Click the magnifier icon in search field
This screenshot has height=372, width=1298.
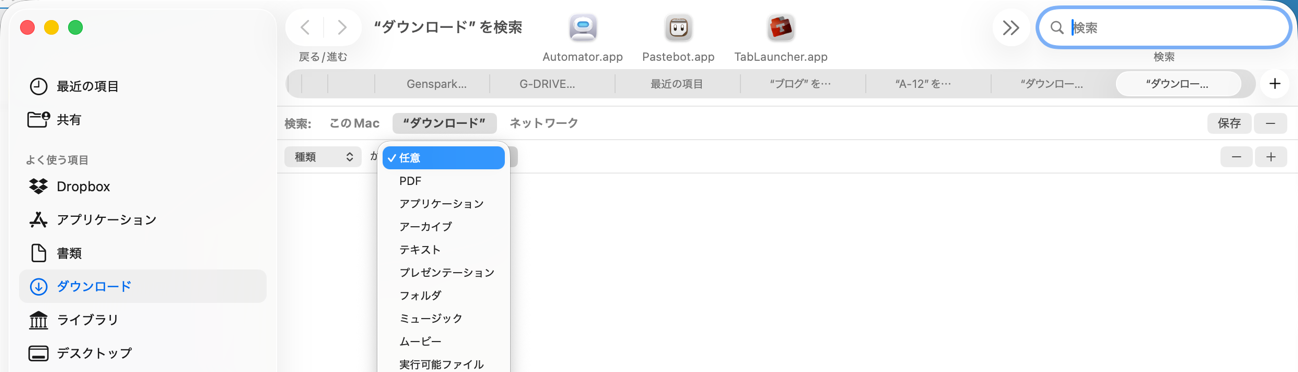[x=1057, y=28]
